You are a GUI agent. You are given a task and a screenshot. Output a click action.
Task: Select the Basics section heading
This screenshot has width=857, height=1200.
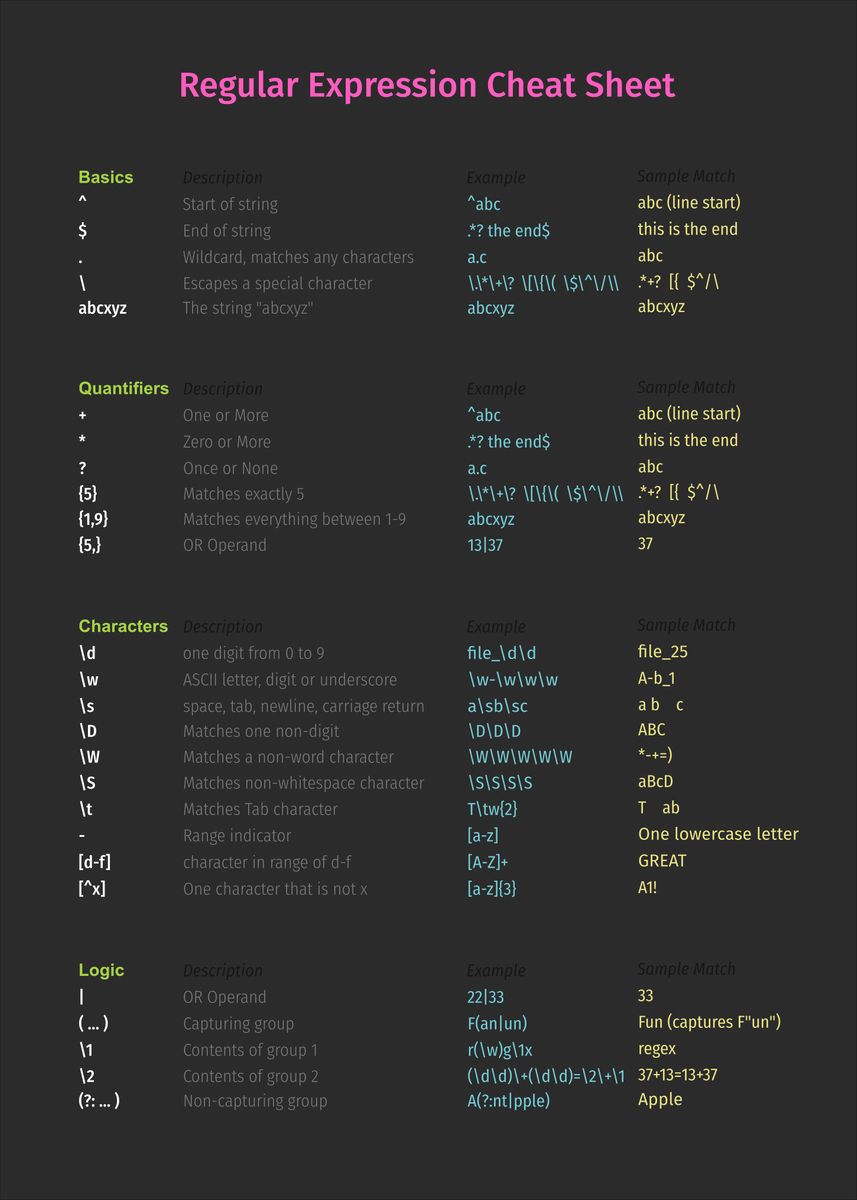(x=105, y=177)
